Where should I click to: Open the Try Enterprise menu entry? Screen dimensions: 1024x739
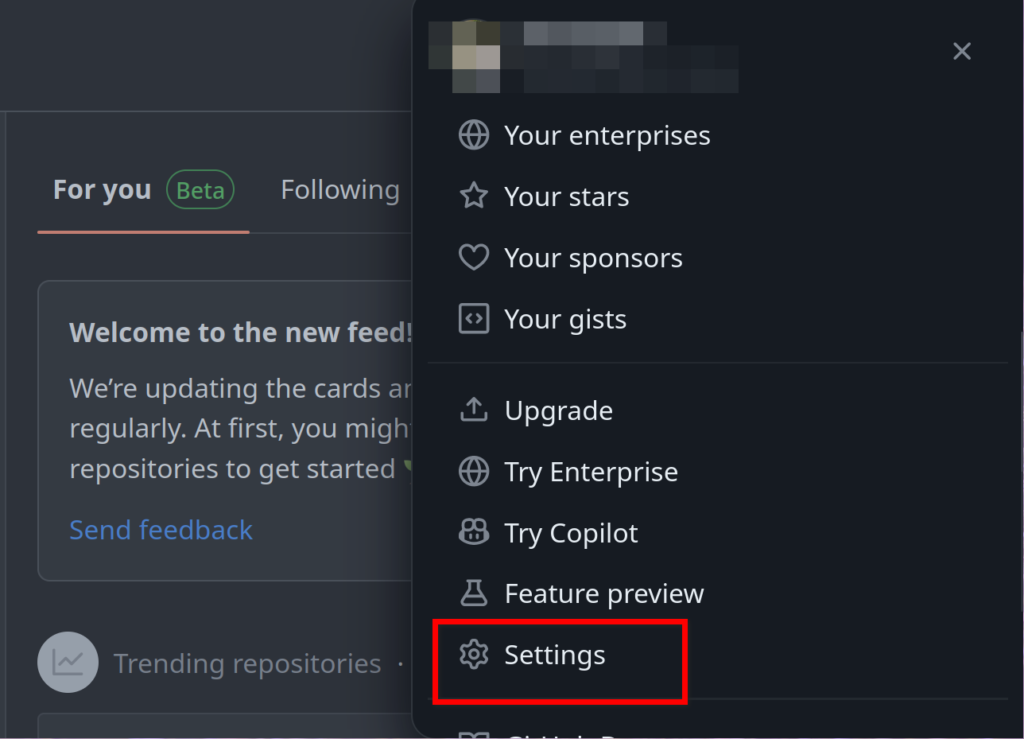[591, 472]
